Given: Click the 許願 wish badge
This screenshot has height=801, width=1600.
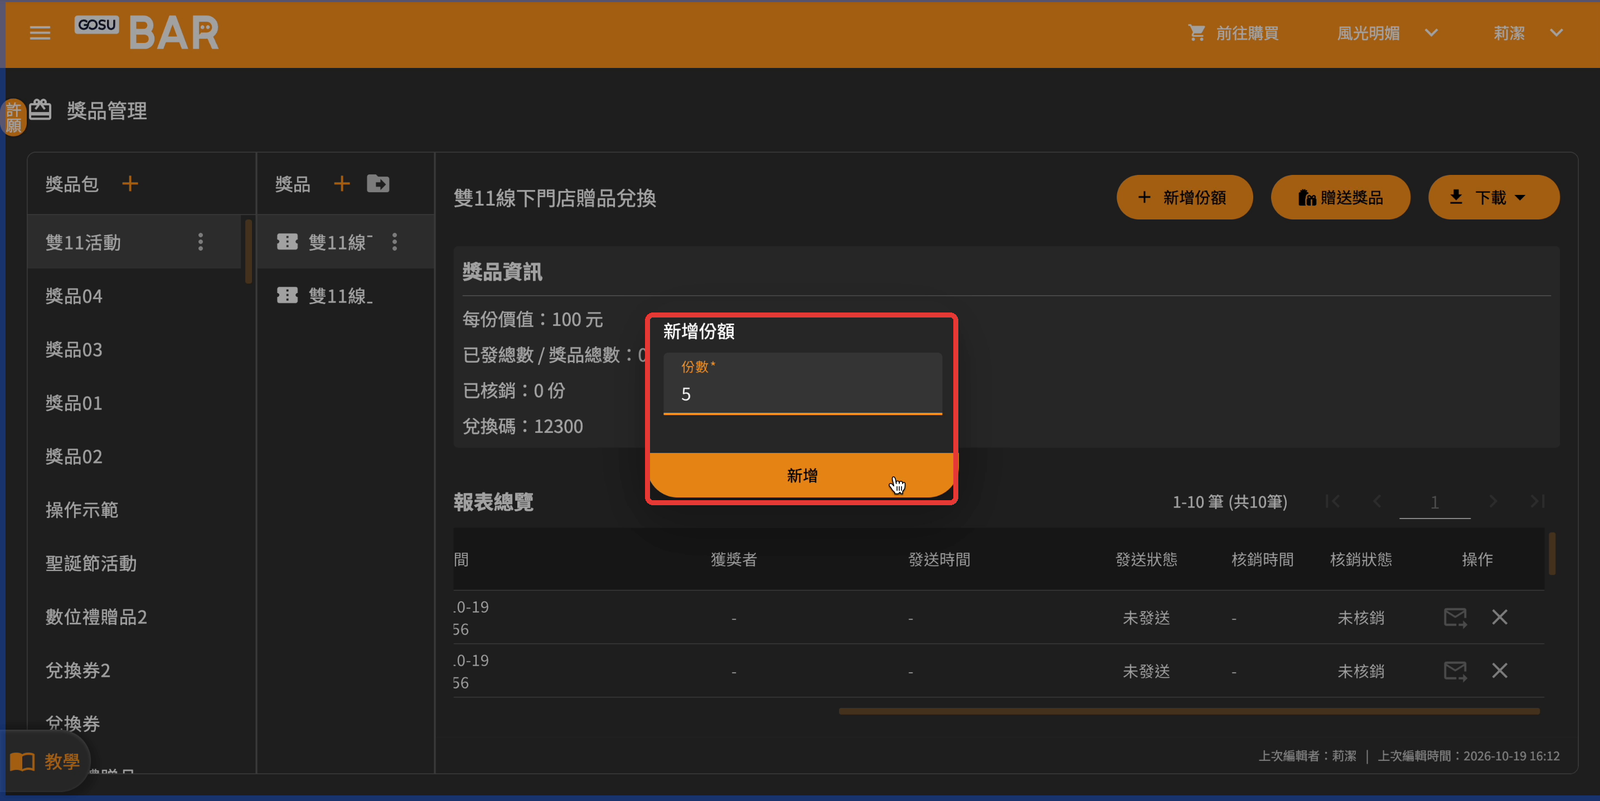Looking at the screenshot, I should [x=14, y=117].
